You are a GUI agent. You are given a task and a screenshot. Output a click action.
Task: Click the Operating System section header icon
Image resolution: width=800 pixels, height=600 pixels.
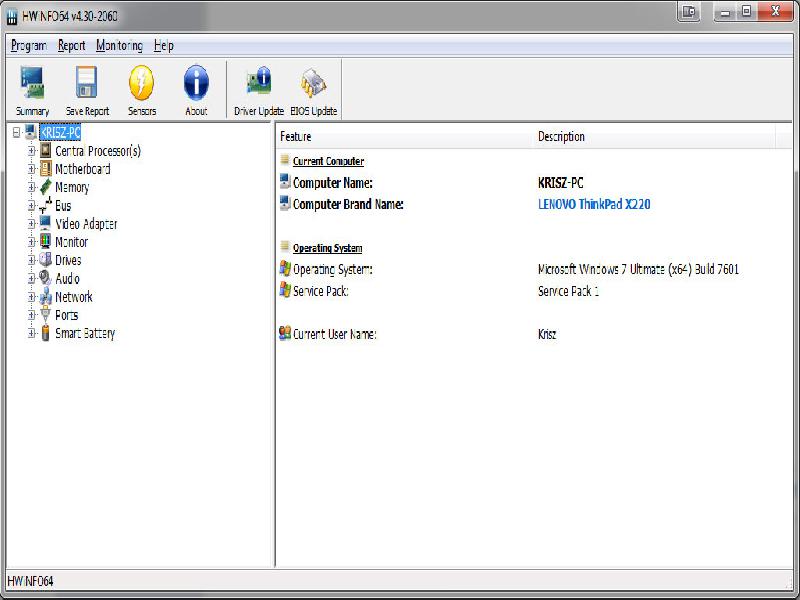point(285,247)
